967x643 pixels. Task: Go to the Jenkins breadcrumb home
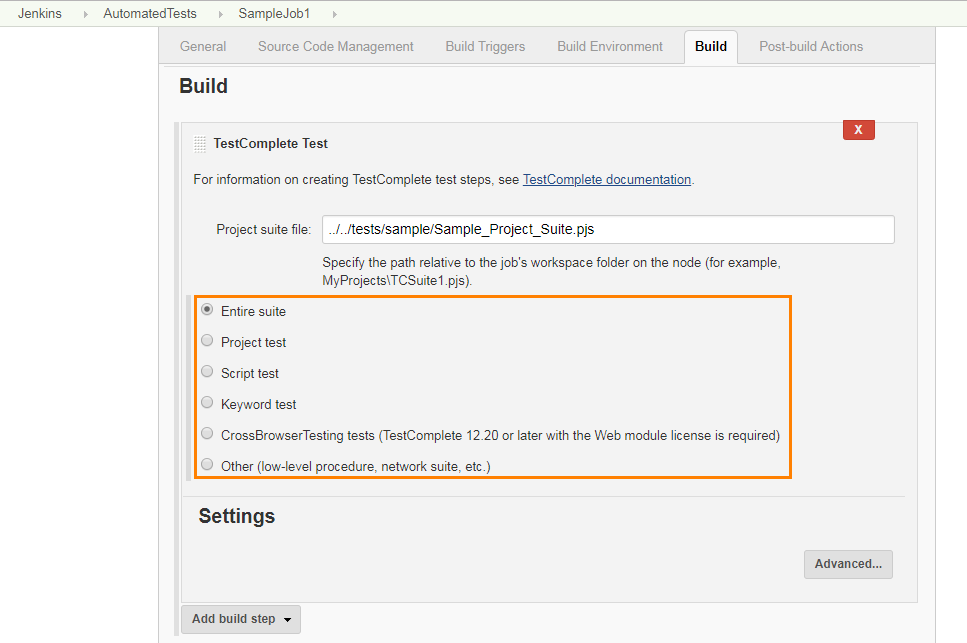click(x=40, y=14)
